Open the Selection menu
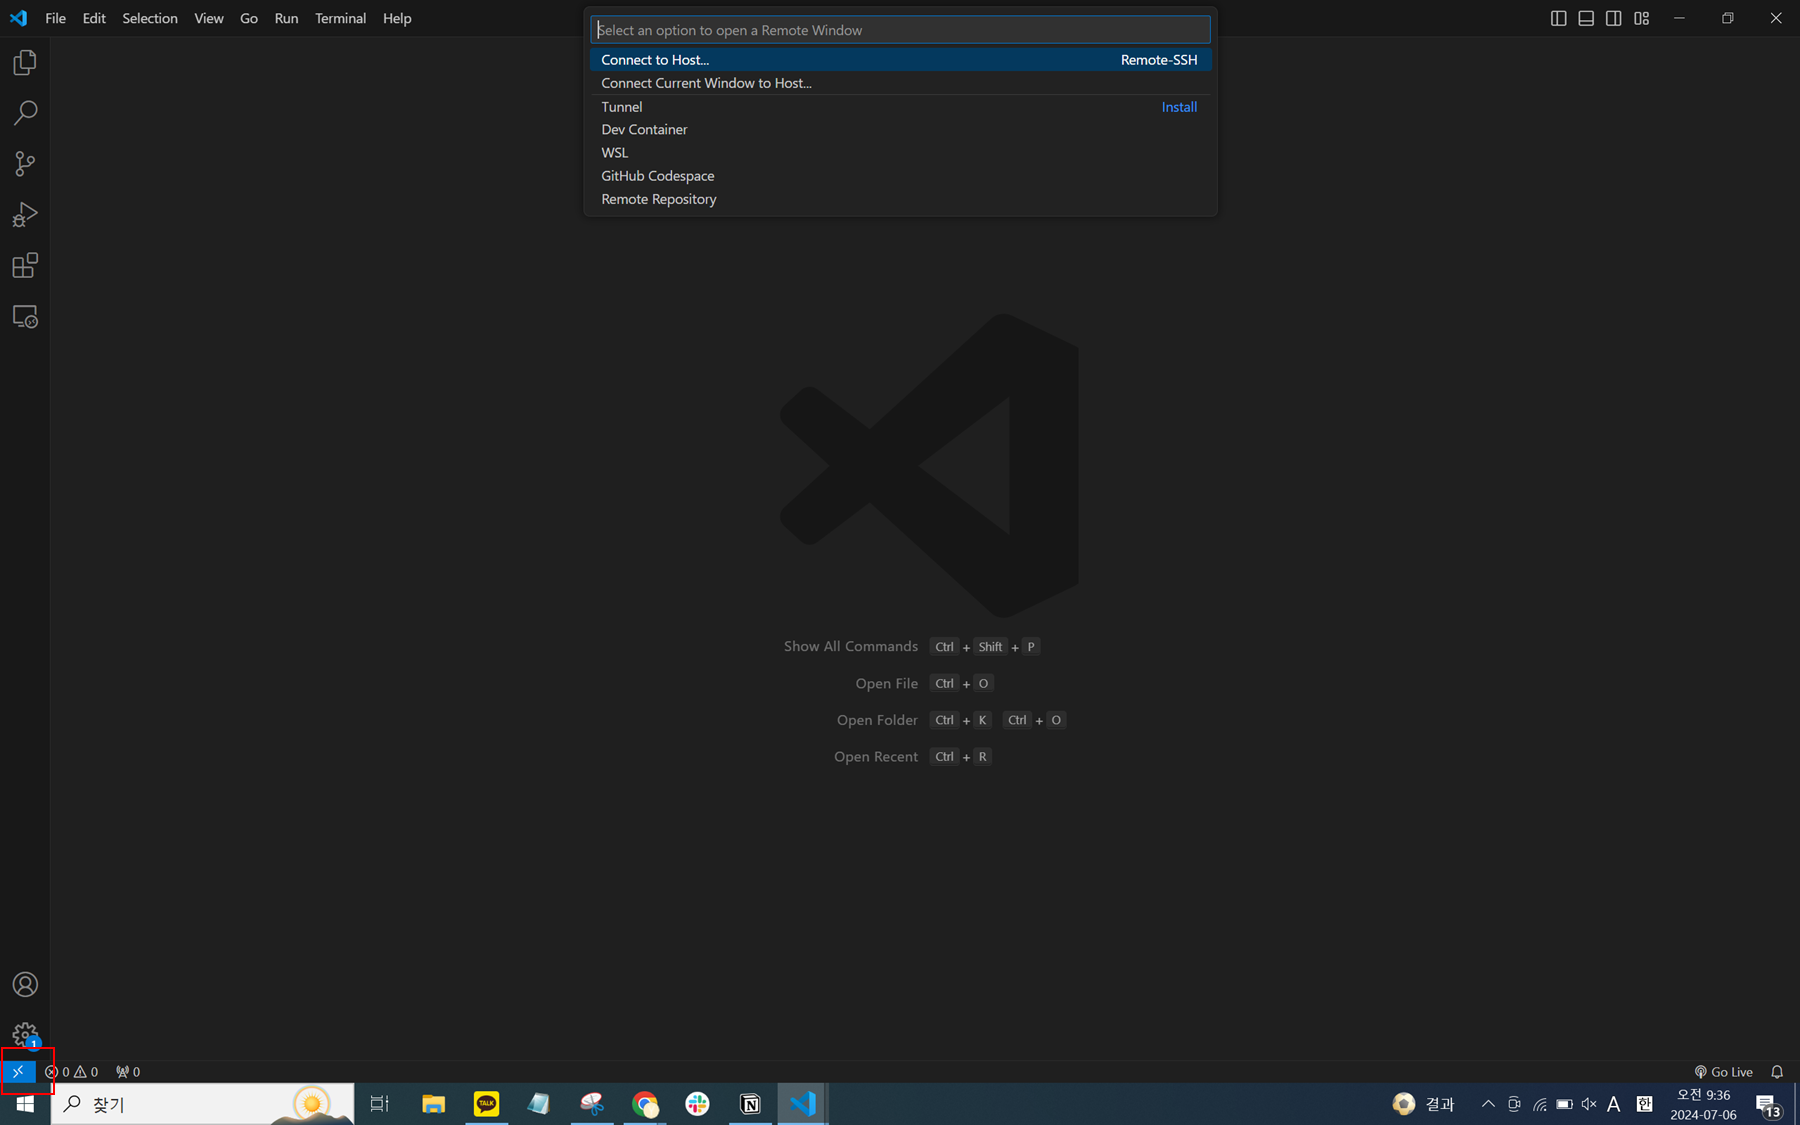Viewport: 1800px width, 1125px height. click(150, 18)
